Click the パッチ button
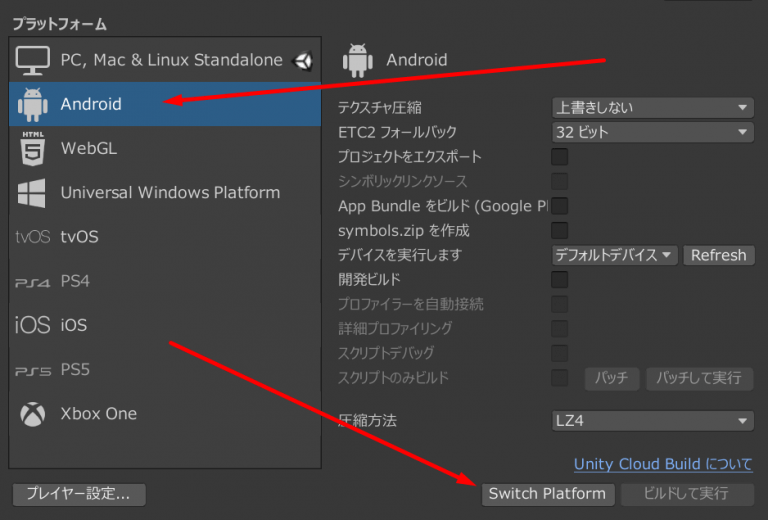The width and height of the screenshot is (768, 520). 612,378
